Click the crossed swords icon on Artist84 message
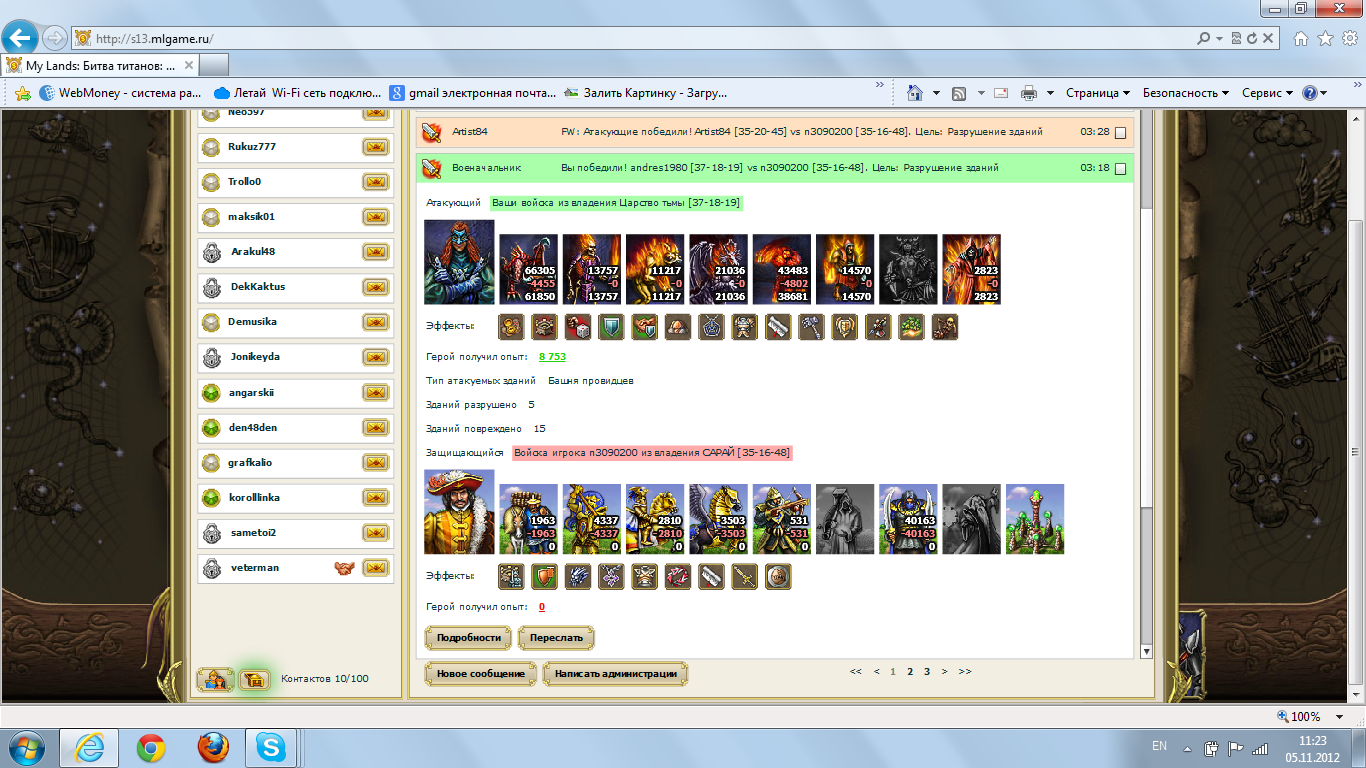 click(431, 132)
